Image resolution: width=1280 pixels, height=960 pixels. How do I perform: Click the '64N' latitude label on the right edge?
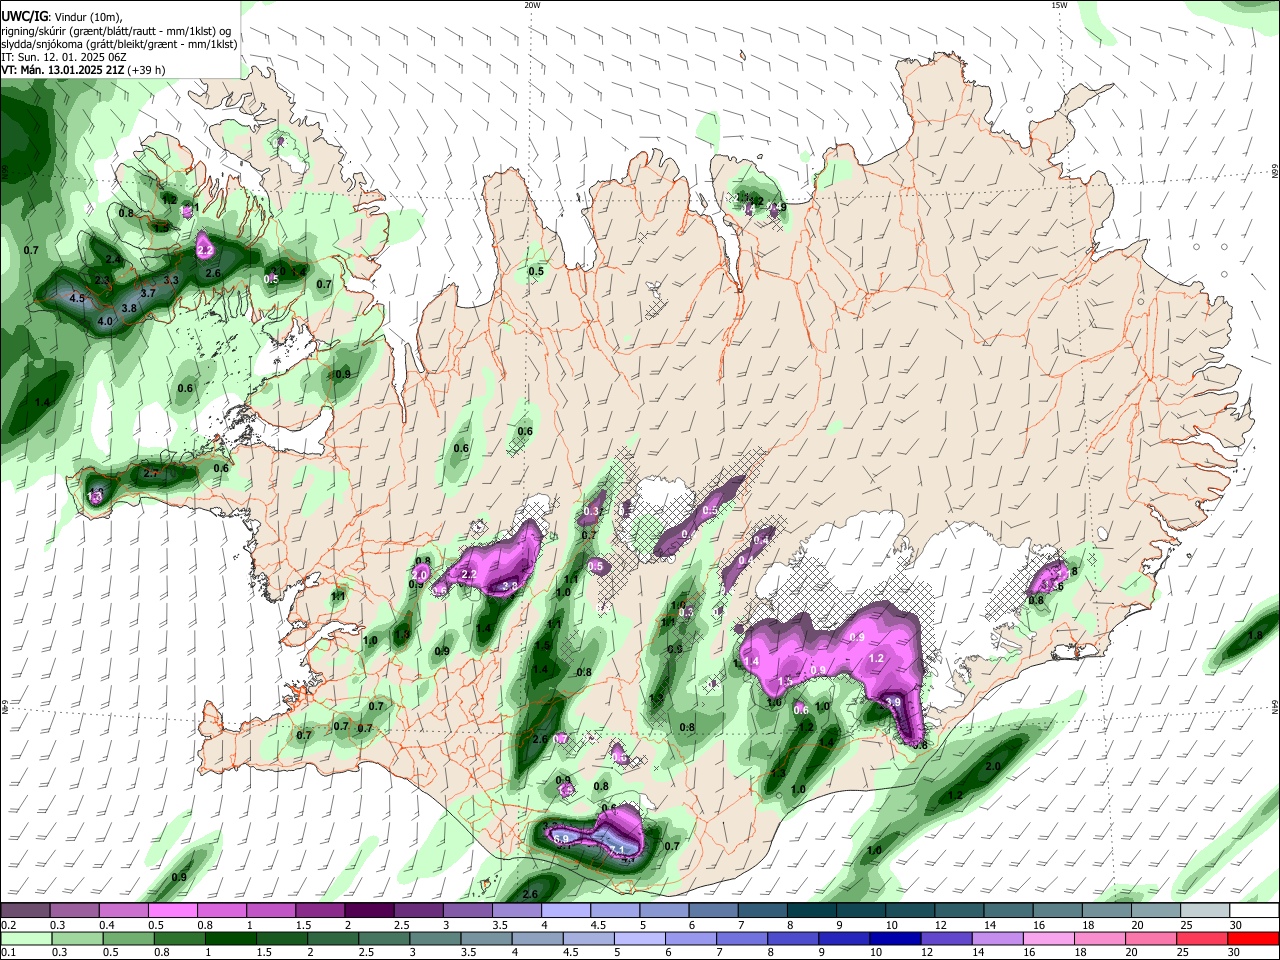(x=1275, y=707)
